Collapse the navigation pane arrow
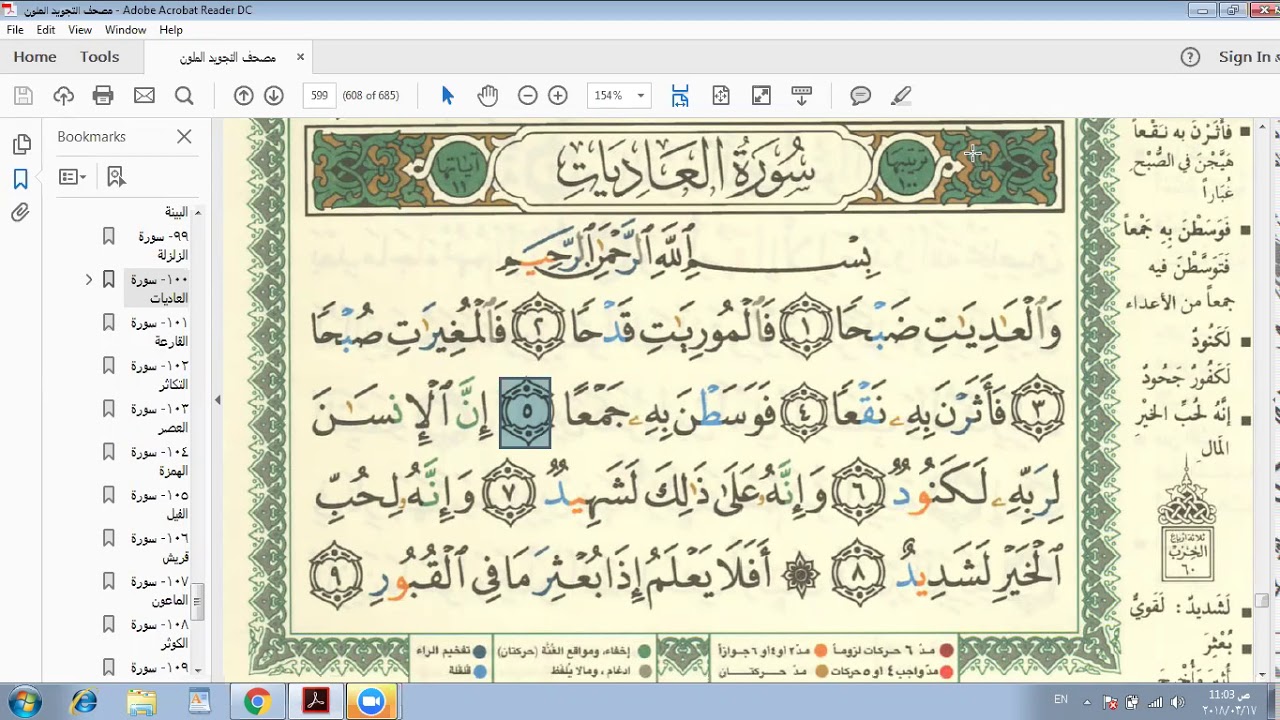Image resolution: width=1280 pixels, height=720 pixels. (x=217, y=400)
